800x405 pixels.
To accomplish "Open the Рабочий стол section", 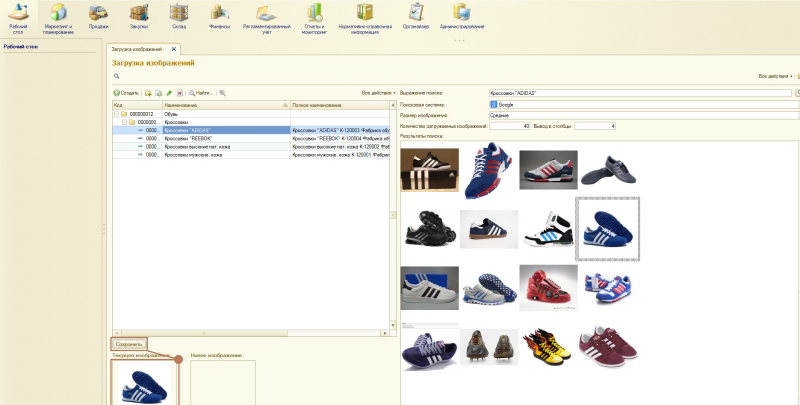I will (18, 18).
